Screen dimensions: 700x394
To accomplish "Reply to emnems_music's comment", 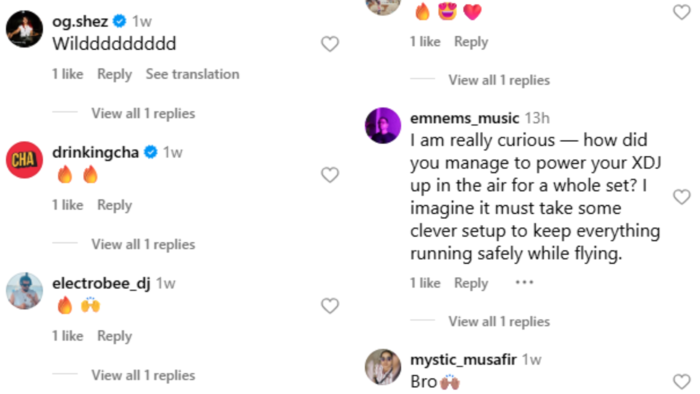I will (x=471, y=283).
